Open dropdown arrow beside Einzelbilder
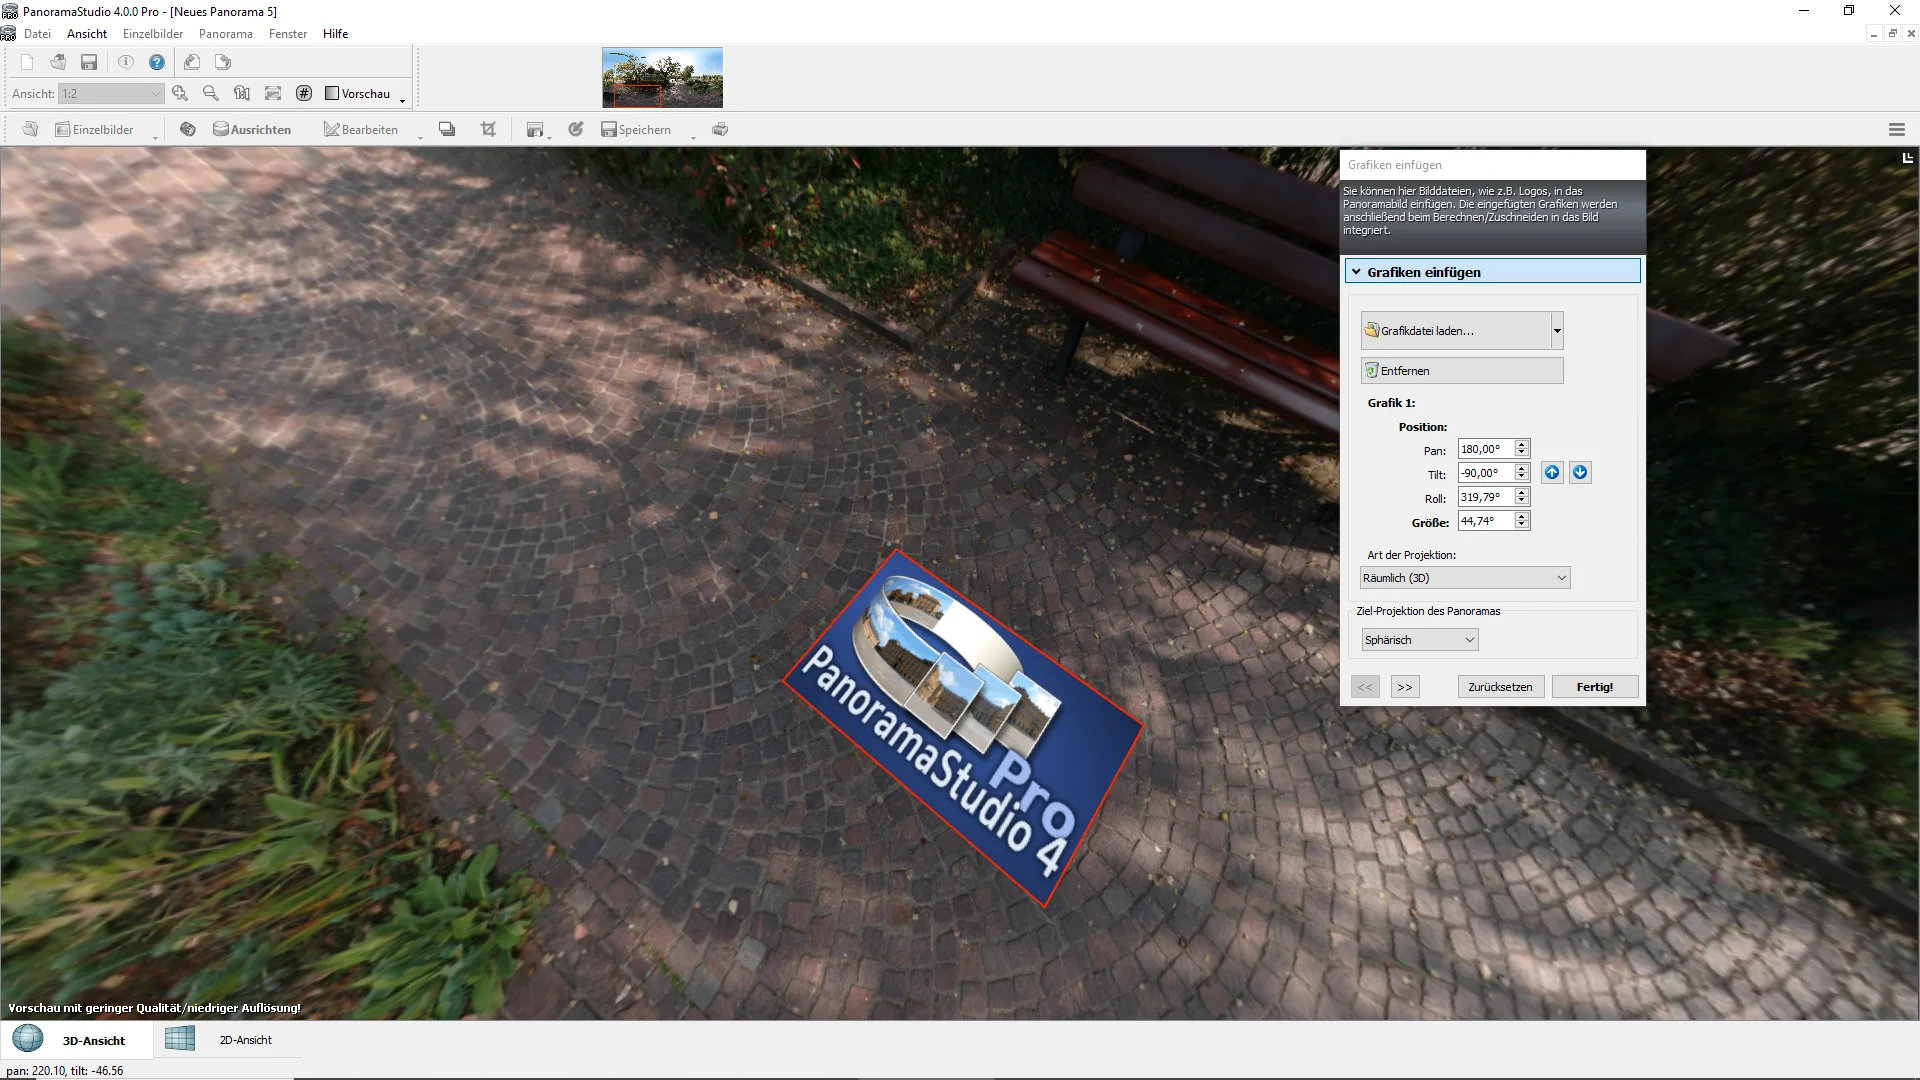 [155, 137]
